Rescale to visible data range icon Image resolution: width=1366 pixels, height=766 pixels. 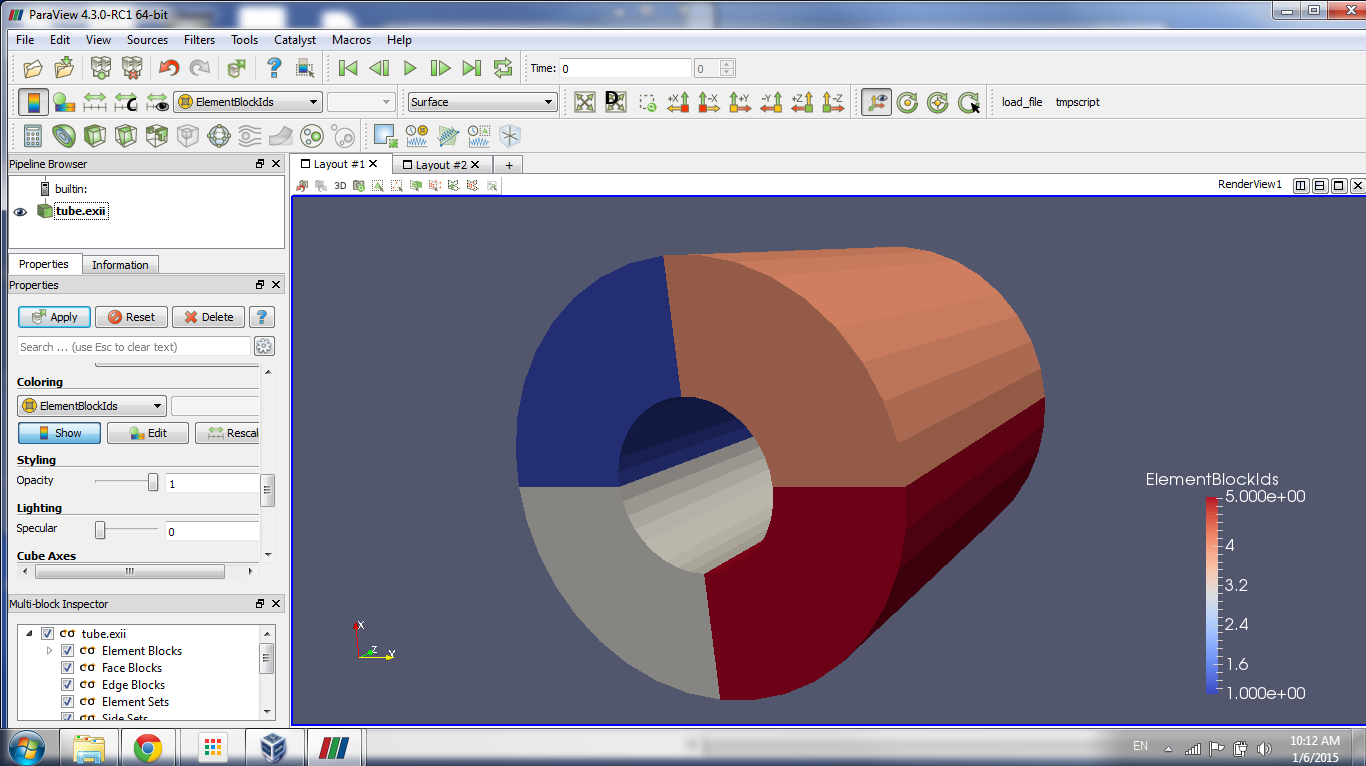tap(157, 102)
